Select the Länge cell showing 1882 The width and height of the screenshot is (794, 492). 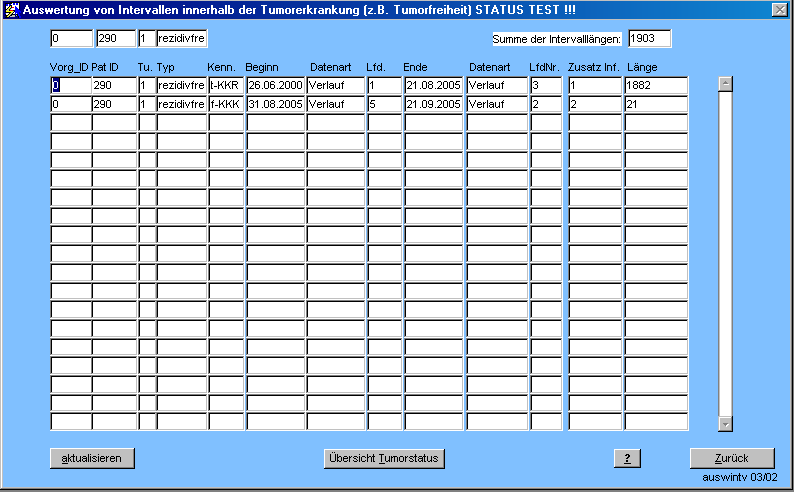point(655,86)
